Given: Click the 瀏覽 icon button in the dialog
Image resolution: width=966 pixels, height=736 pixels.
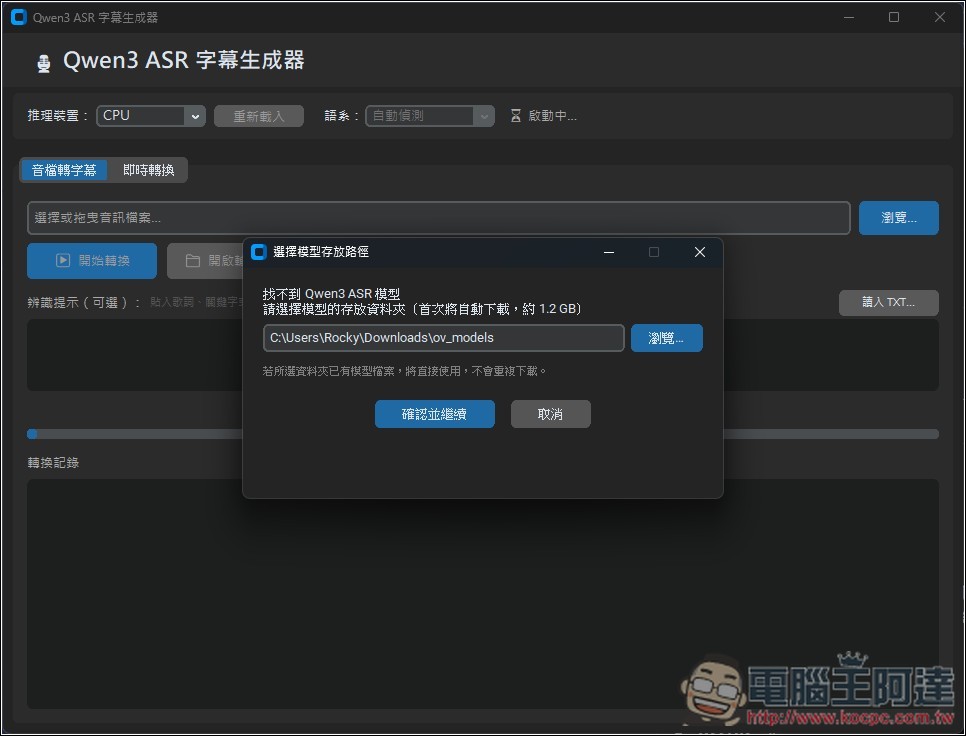Looking at the screenshot, I should click(x=666, y=338).
